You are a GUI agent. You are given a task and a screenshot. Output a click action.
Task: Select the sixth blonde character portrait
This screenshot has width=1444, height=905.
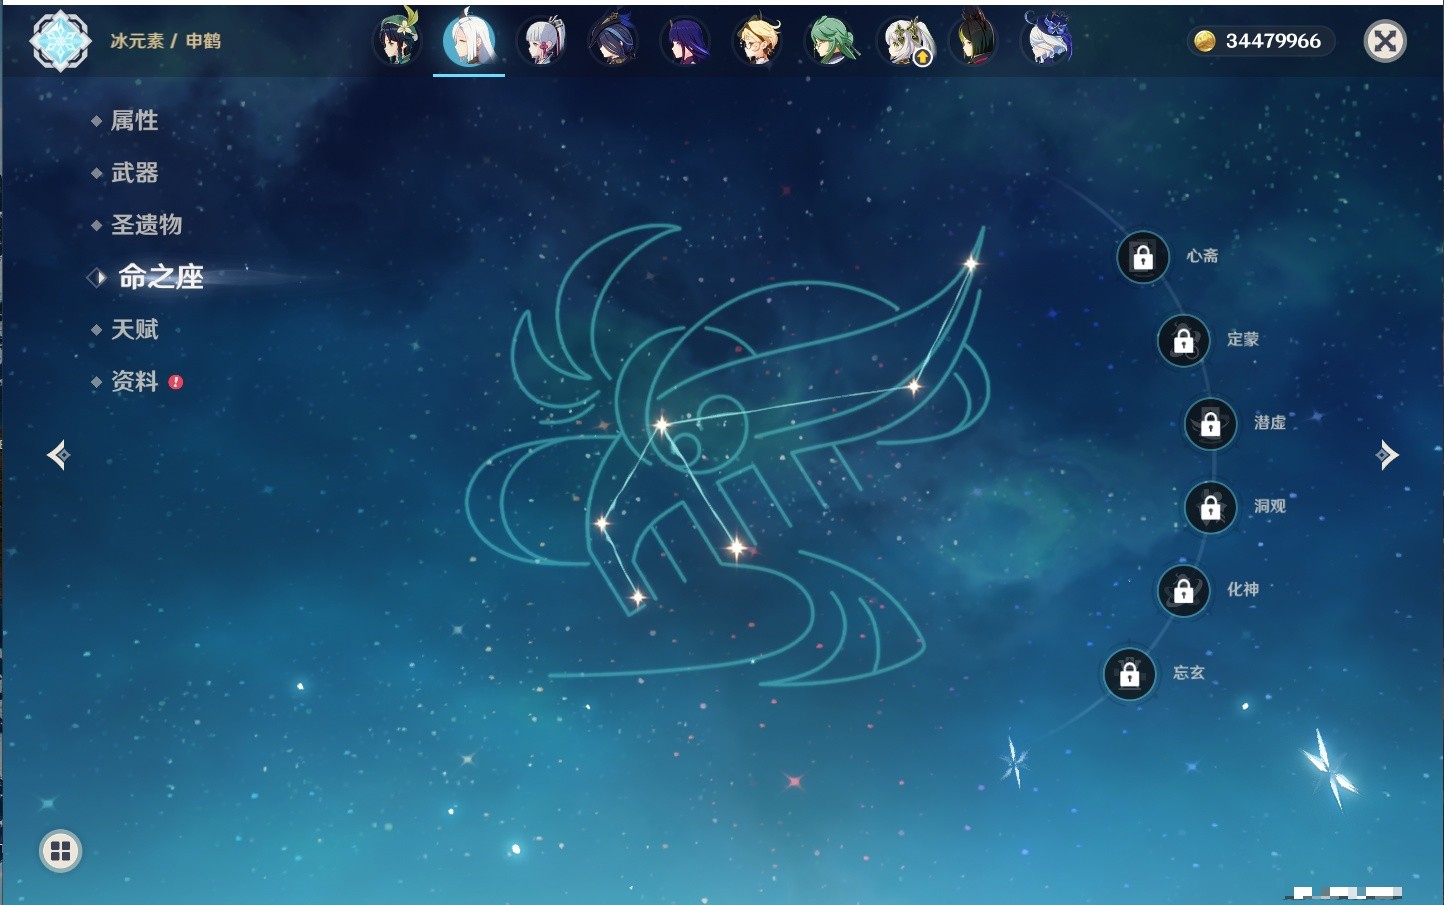[758, 42]
